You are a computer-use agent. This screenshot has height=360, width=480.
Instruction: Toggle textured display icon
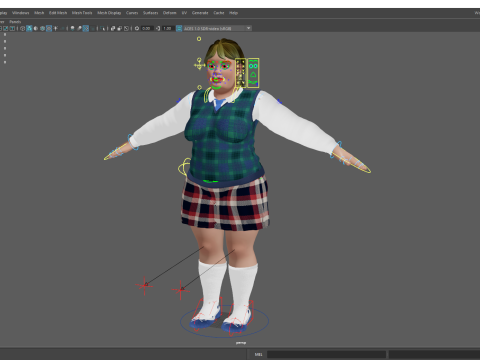[x=49, y=28]
